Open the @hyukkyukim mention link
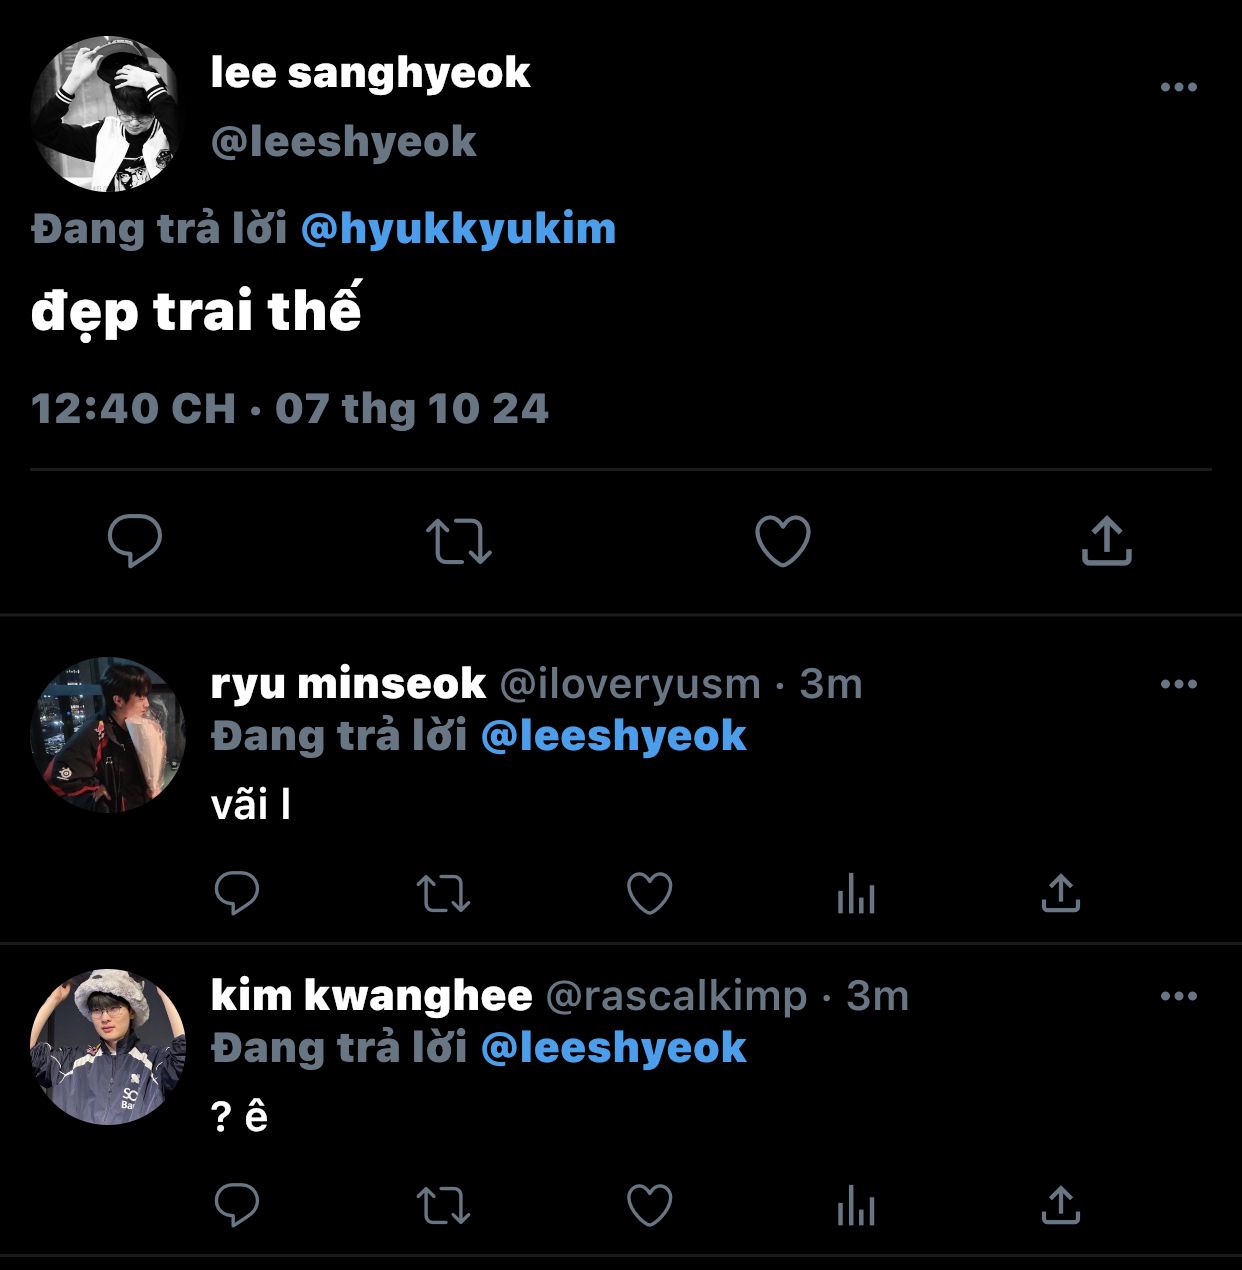The height and width of the screenshot is (1270, 1242). click(458, 229)
